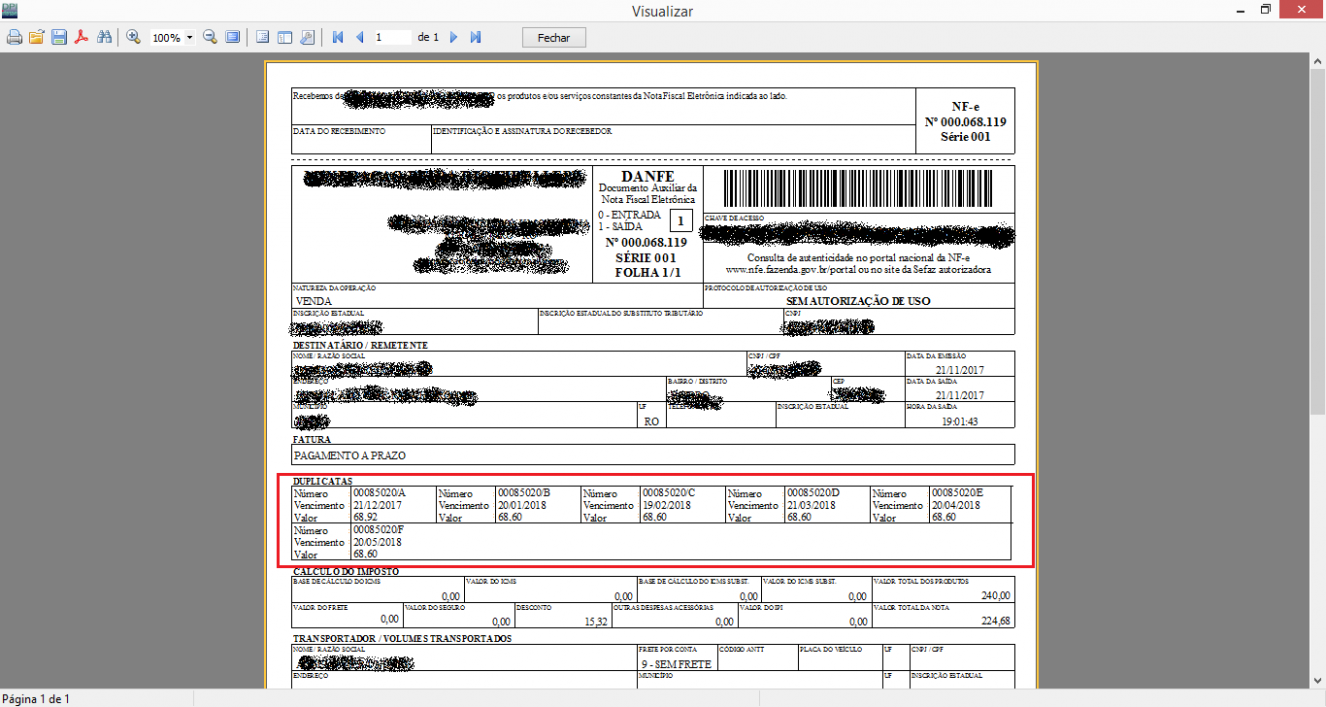Click the "Página 1 de 1" status text
This screenshot has width=1326, height=707.
36,698
